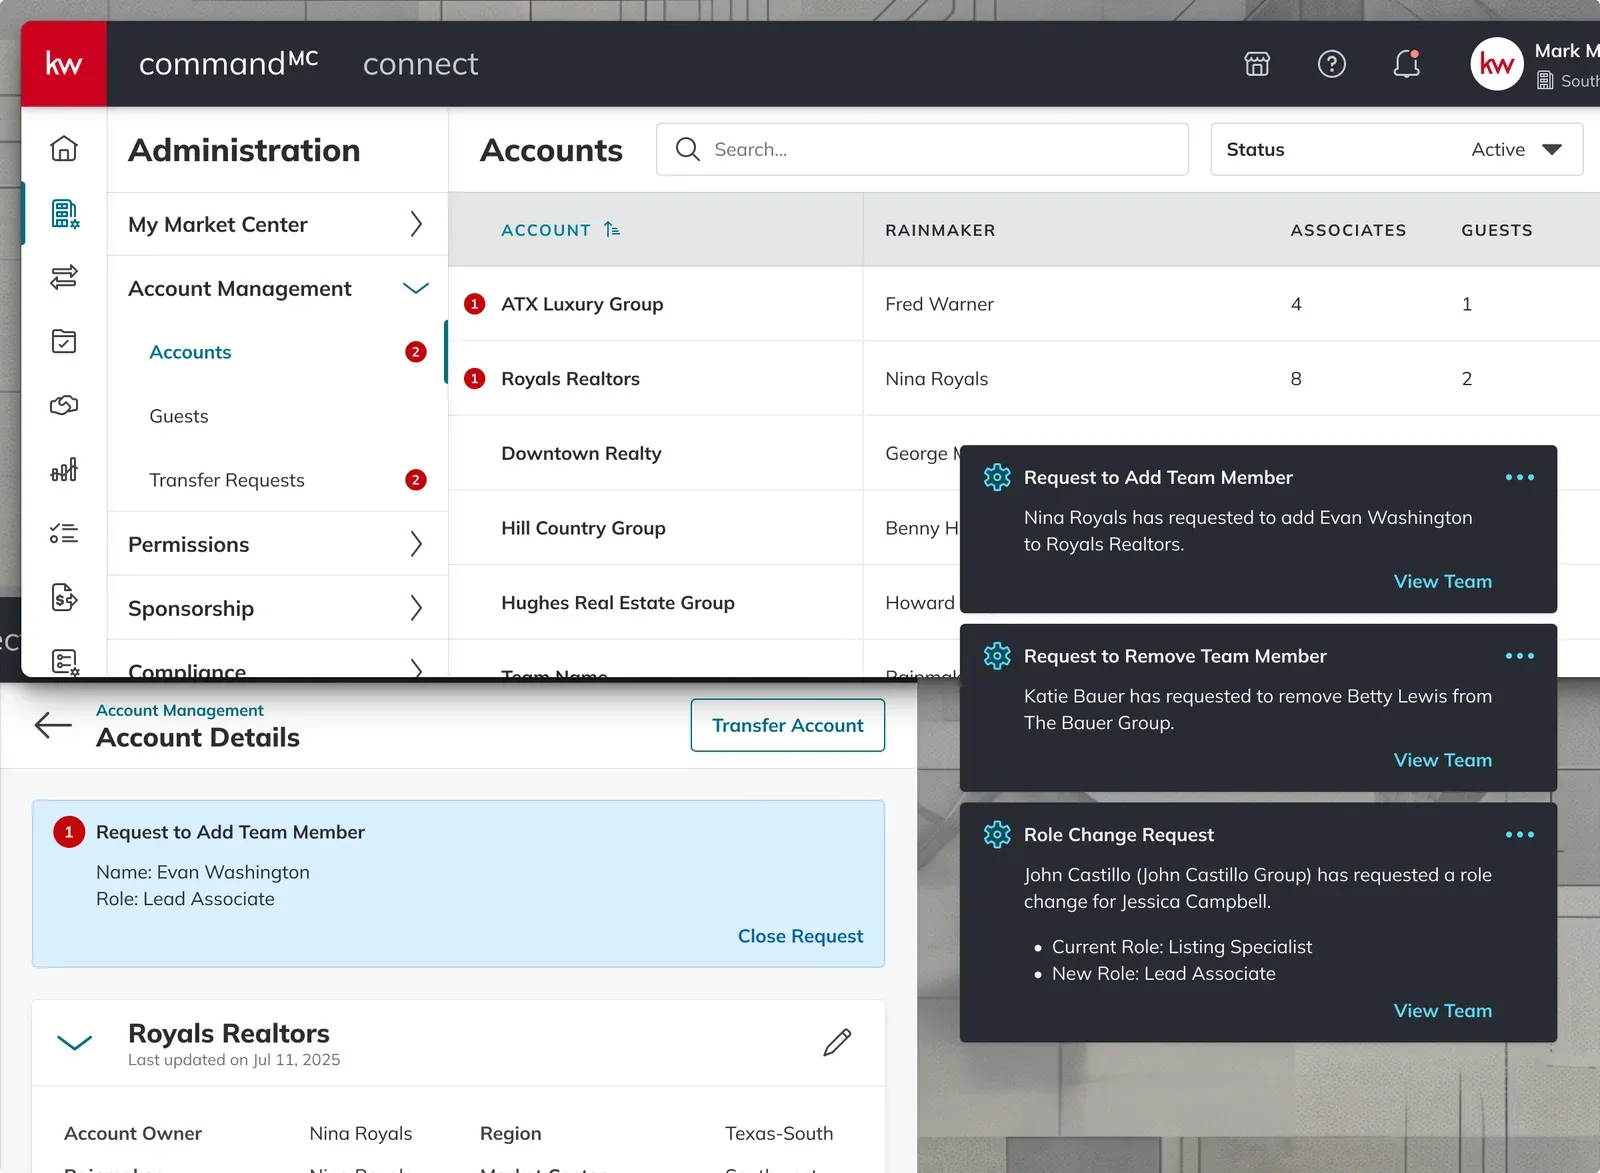Select Guests in Account Management submenu
The height and width of the screenshot is (1173, 1600).
coord(277,416)
